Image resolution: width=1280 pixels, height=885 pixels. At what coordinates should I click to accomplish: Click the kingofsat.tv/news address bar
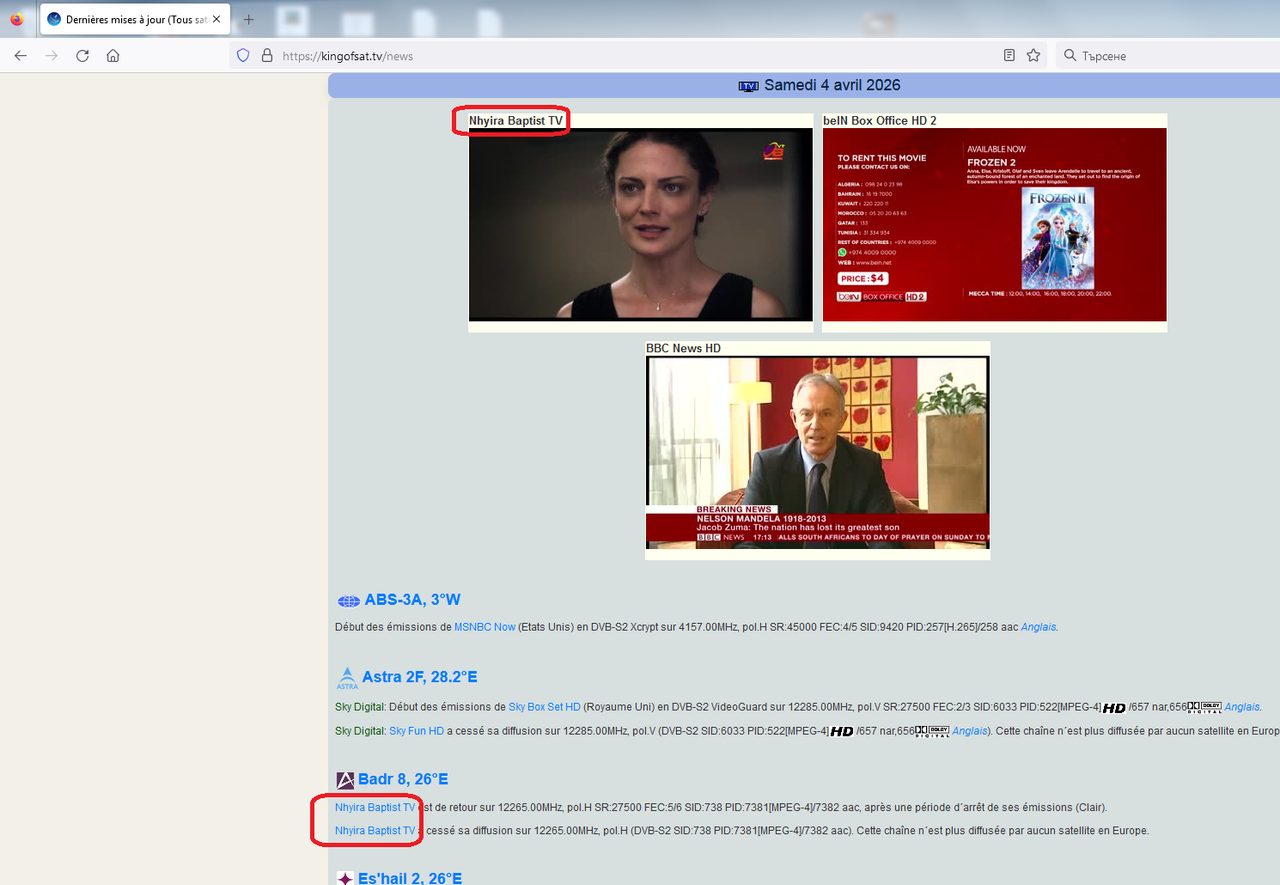(637, 56)
